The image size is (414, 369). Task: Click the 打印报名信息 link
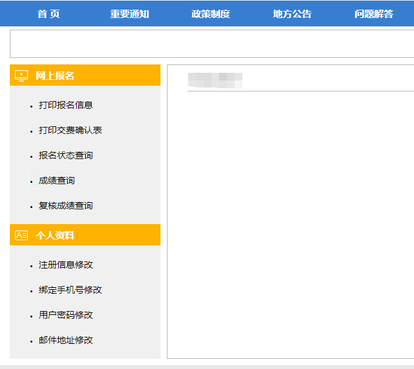66,105
